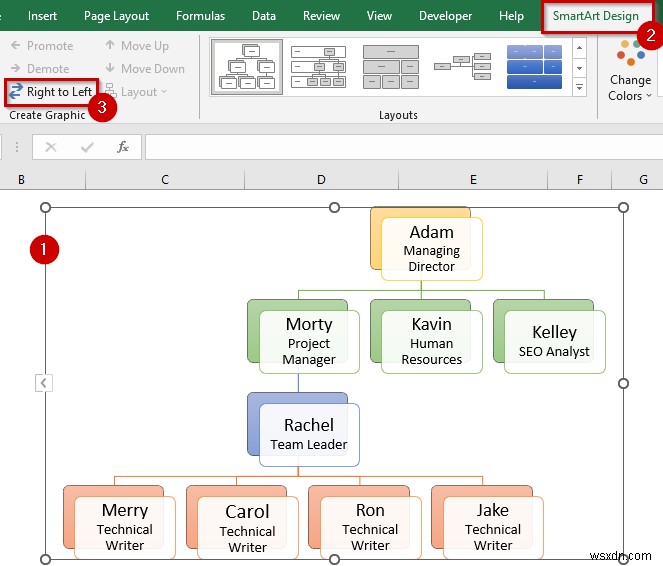Click the right-middle SmartArt resize handle
Screen dimensions: 663x566
(623, 383)
